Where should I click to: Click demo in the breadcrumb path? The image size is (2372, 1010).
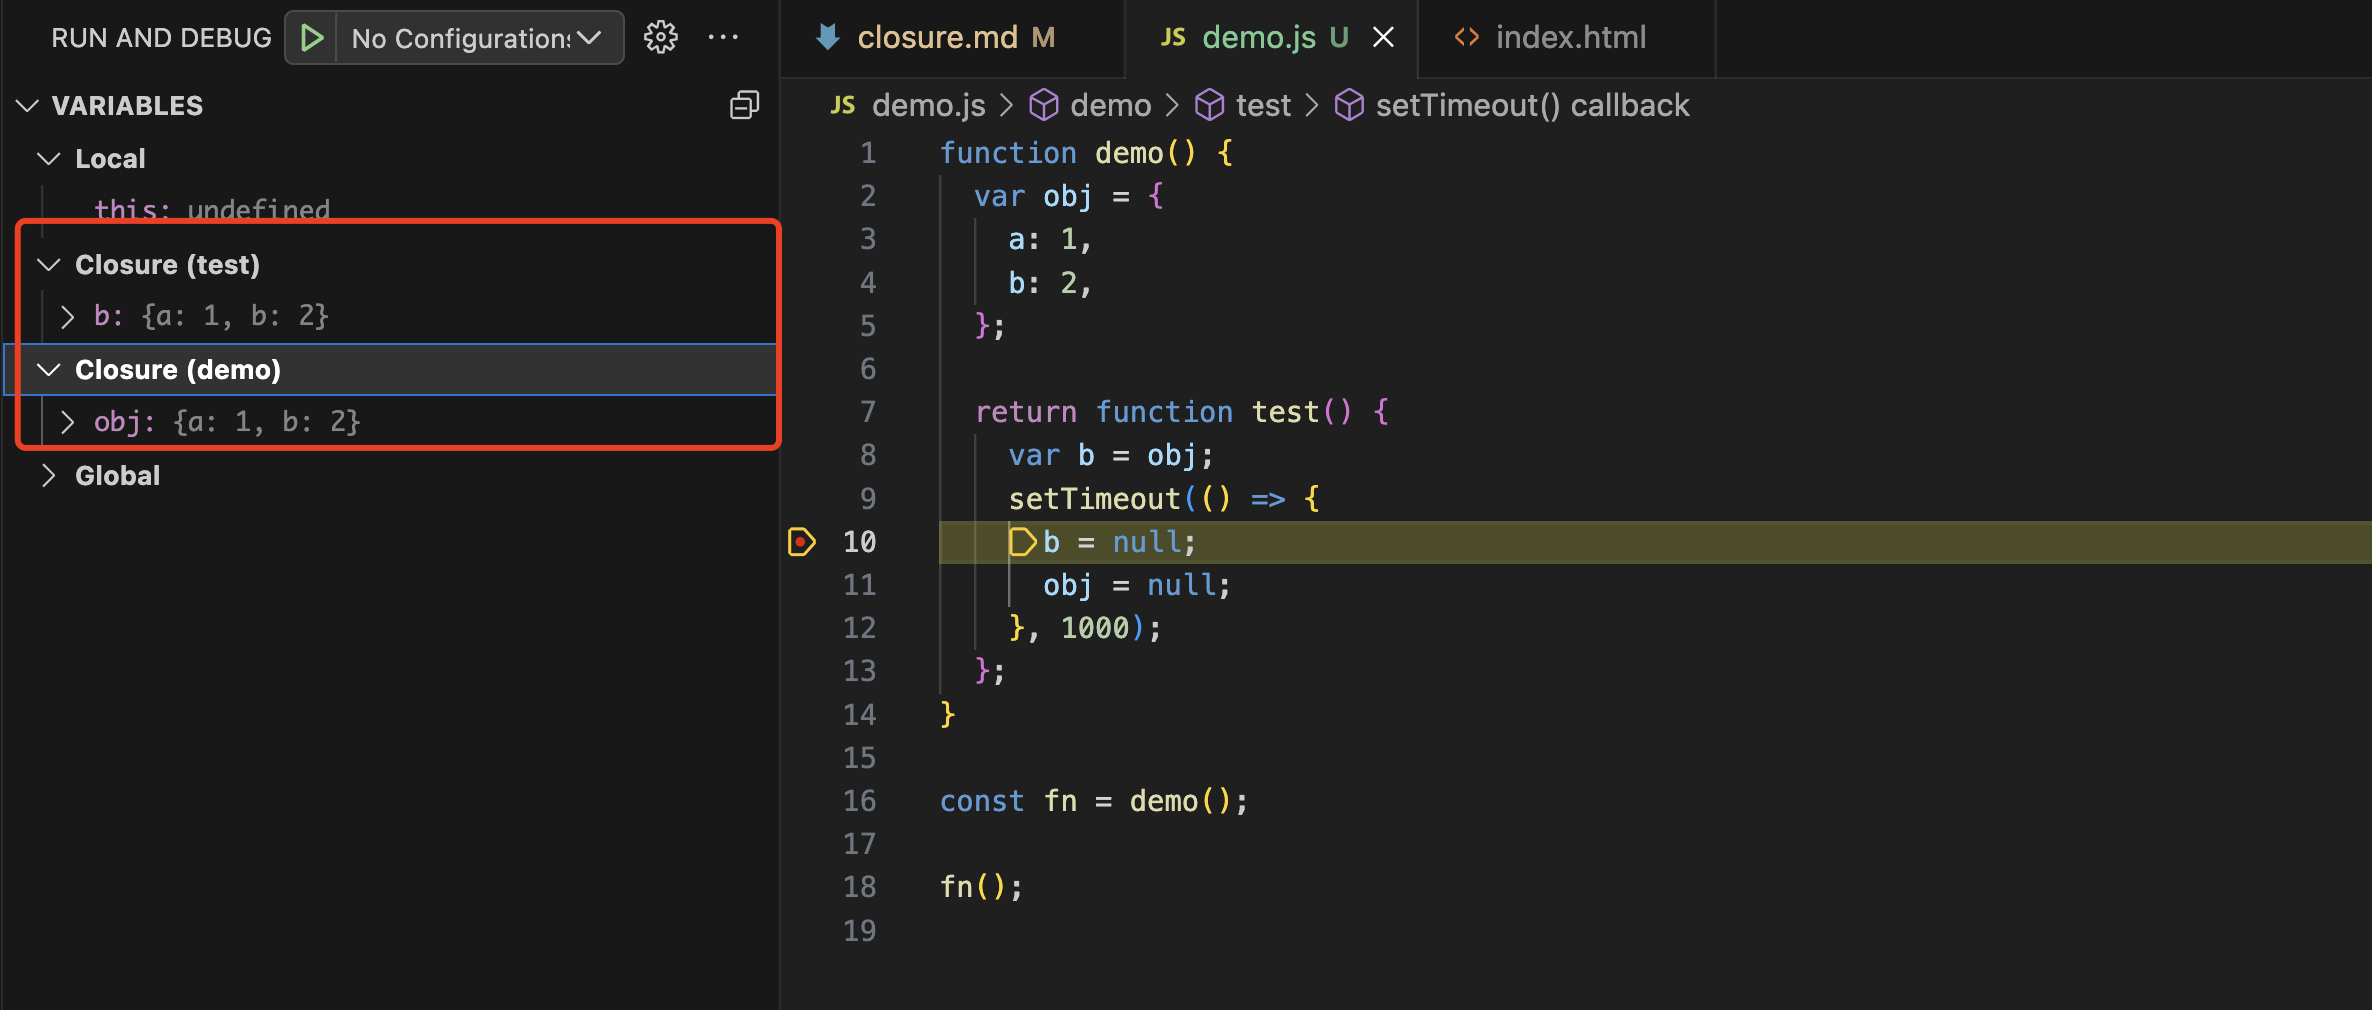1110,105
